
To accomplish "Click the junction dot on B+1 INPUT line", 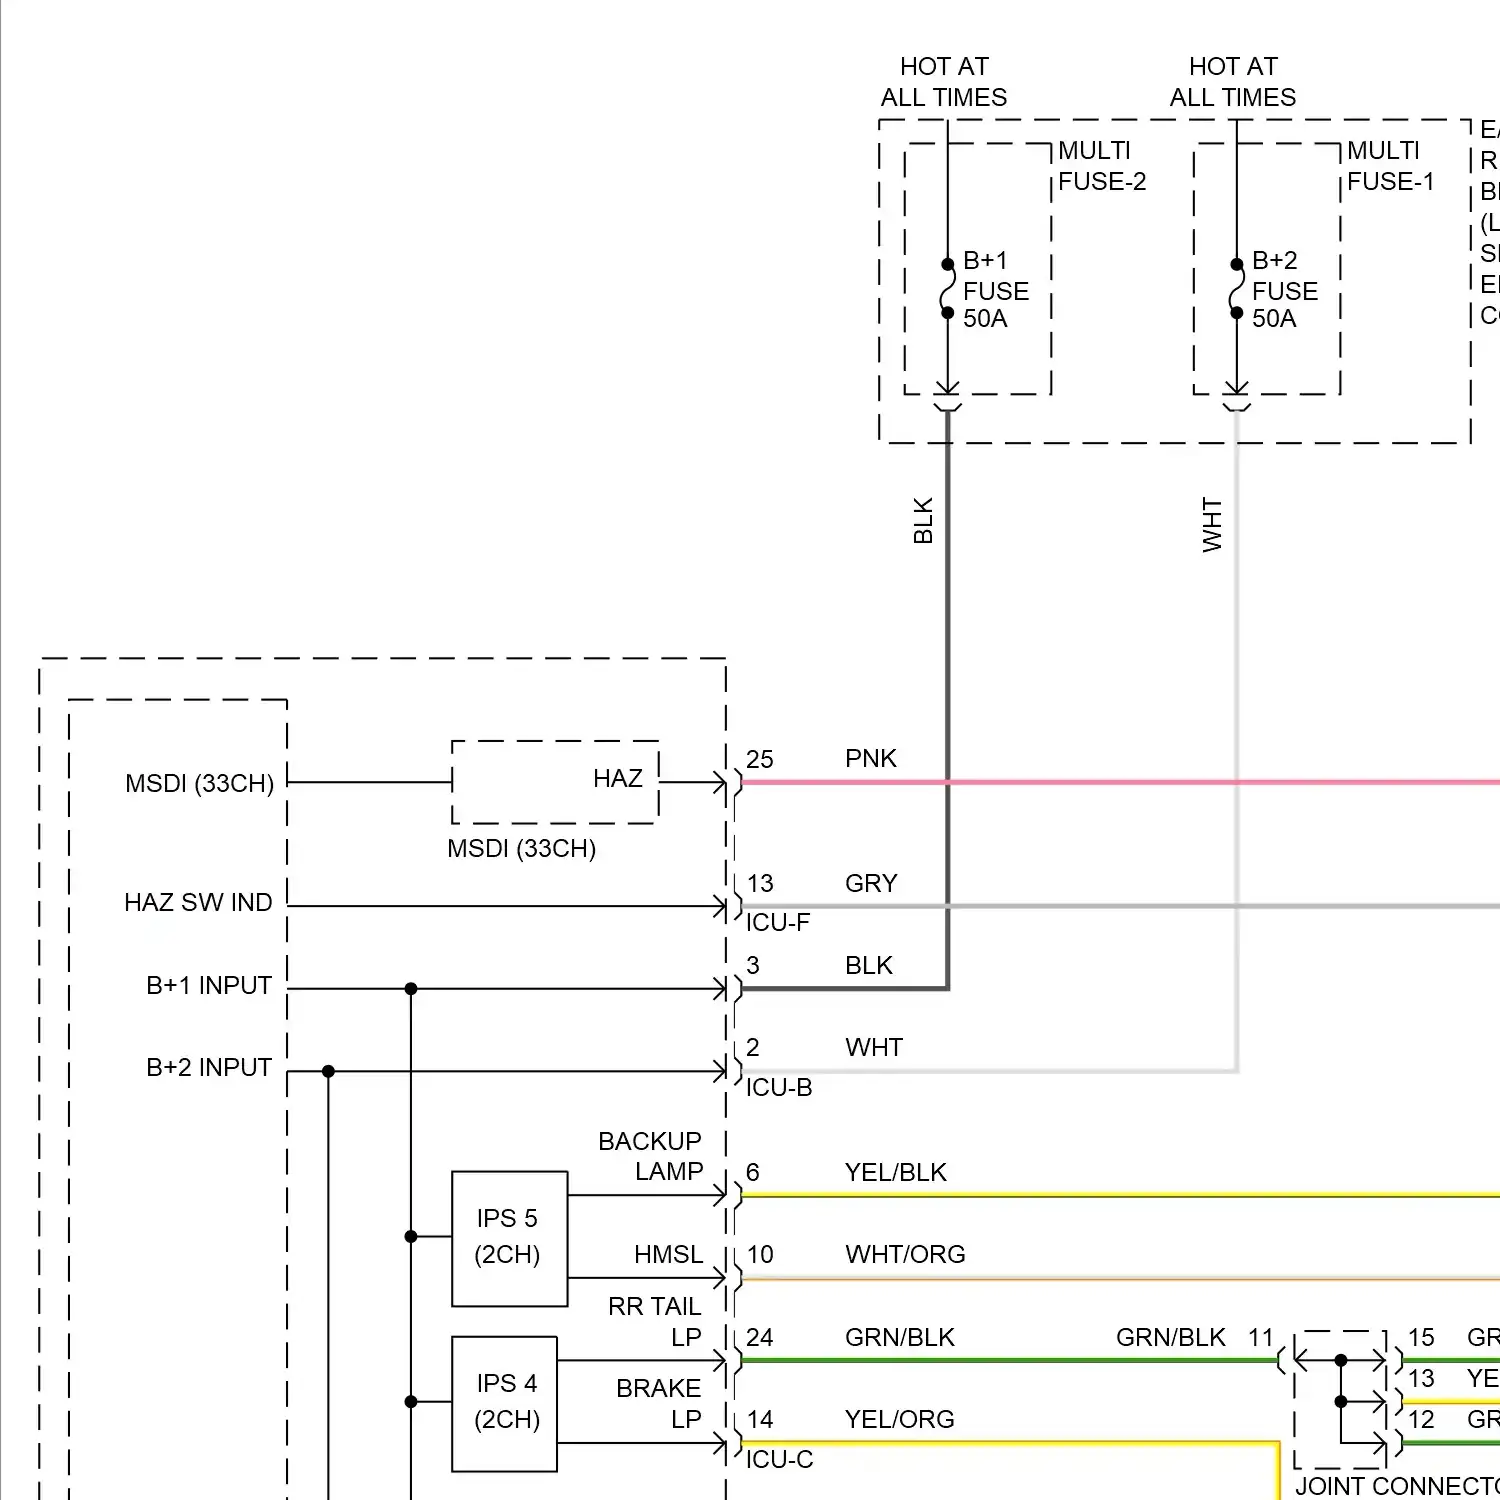I will tap(411, 989).
